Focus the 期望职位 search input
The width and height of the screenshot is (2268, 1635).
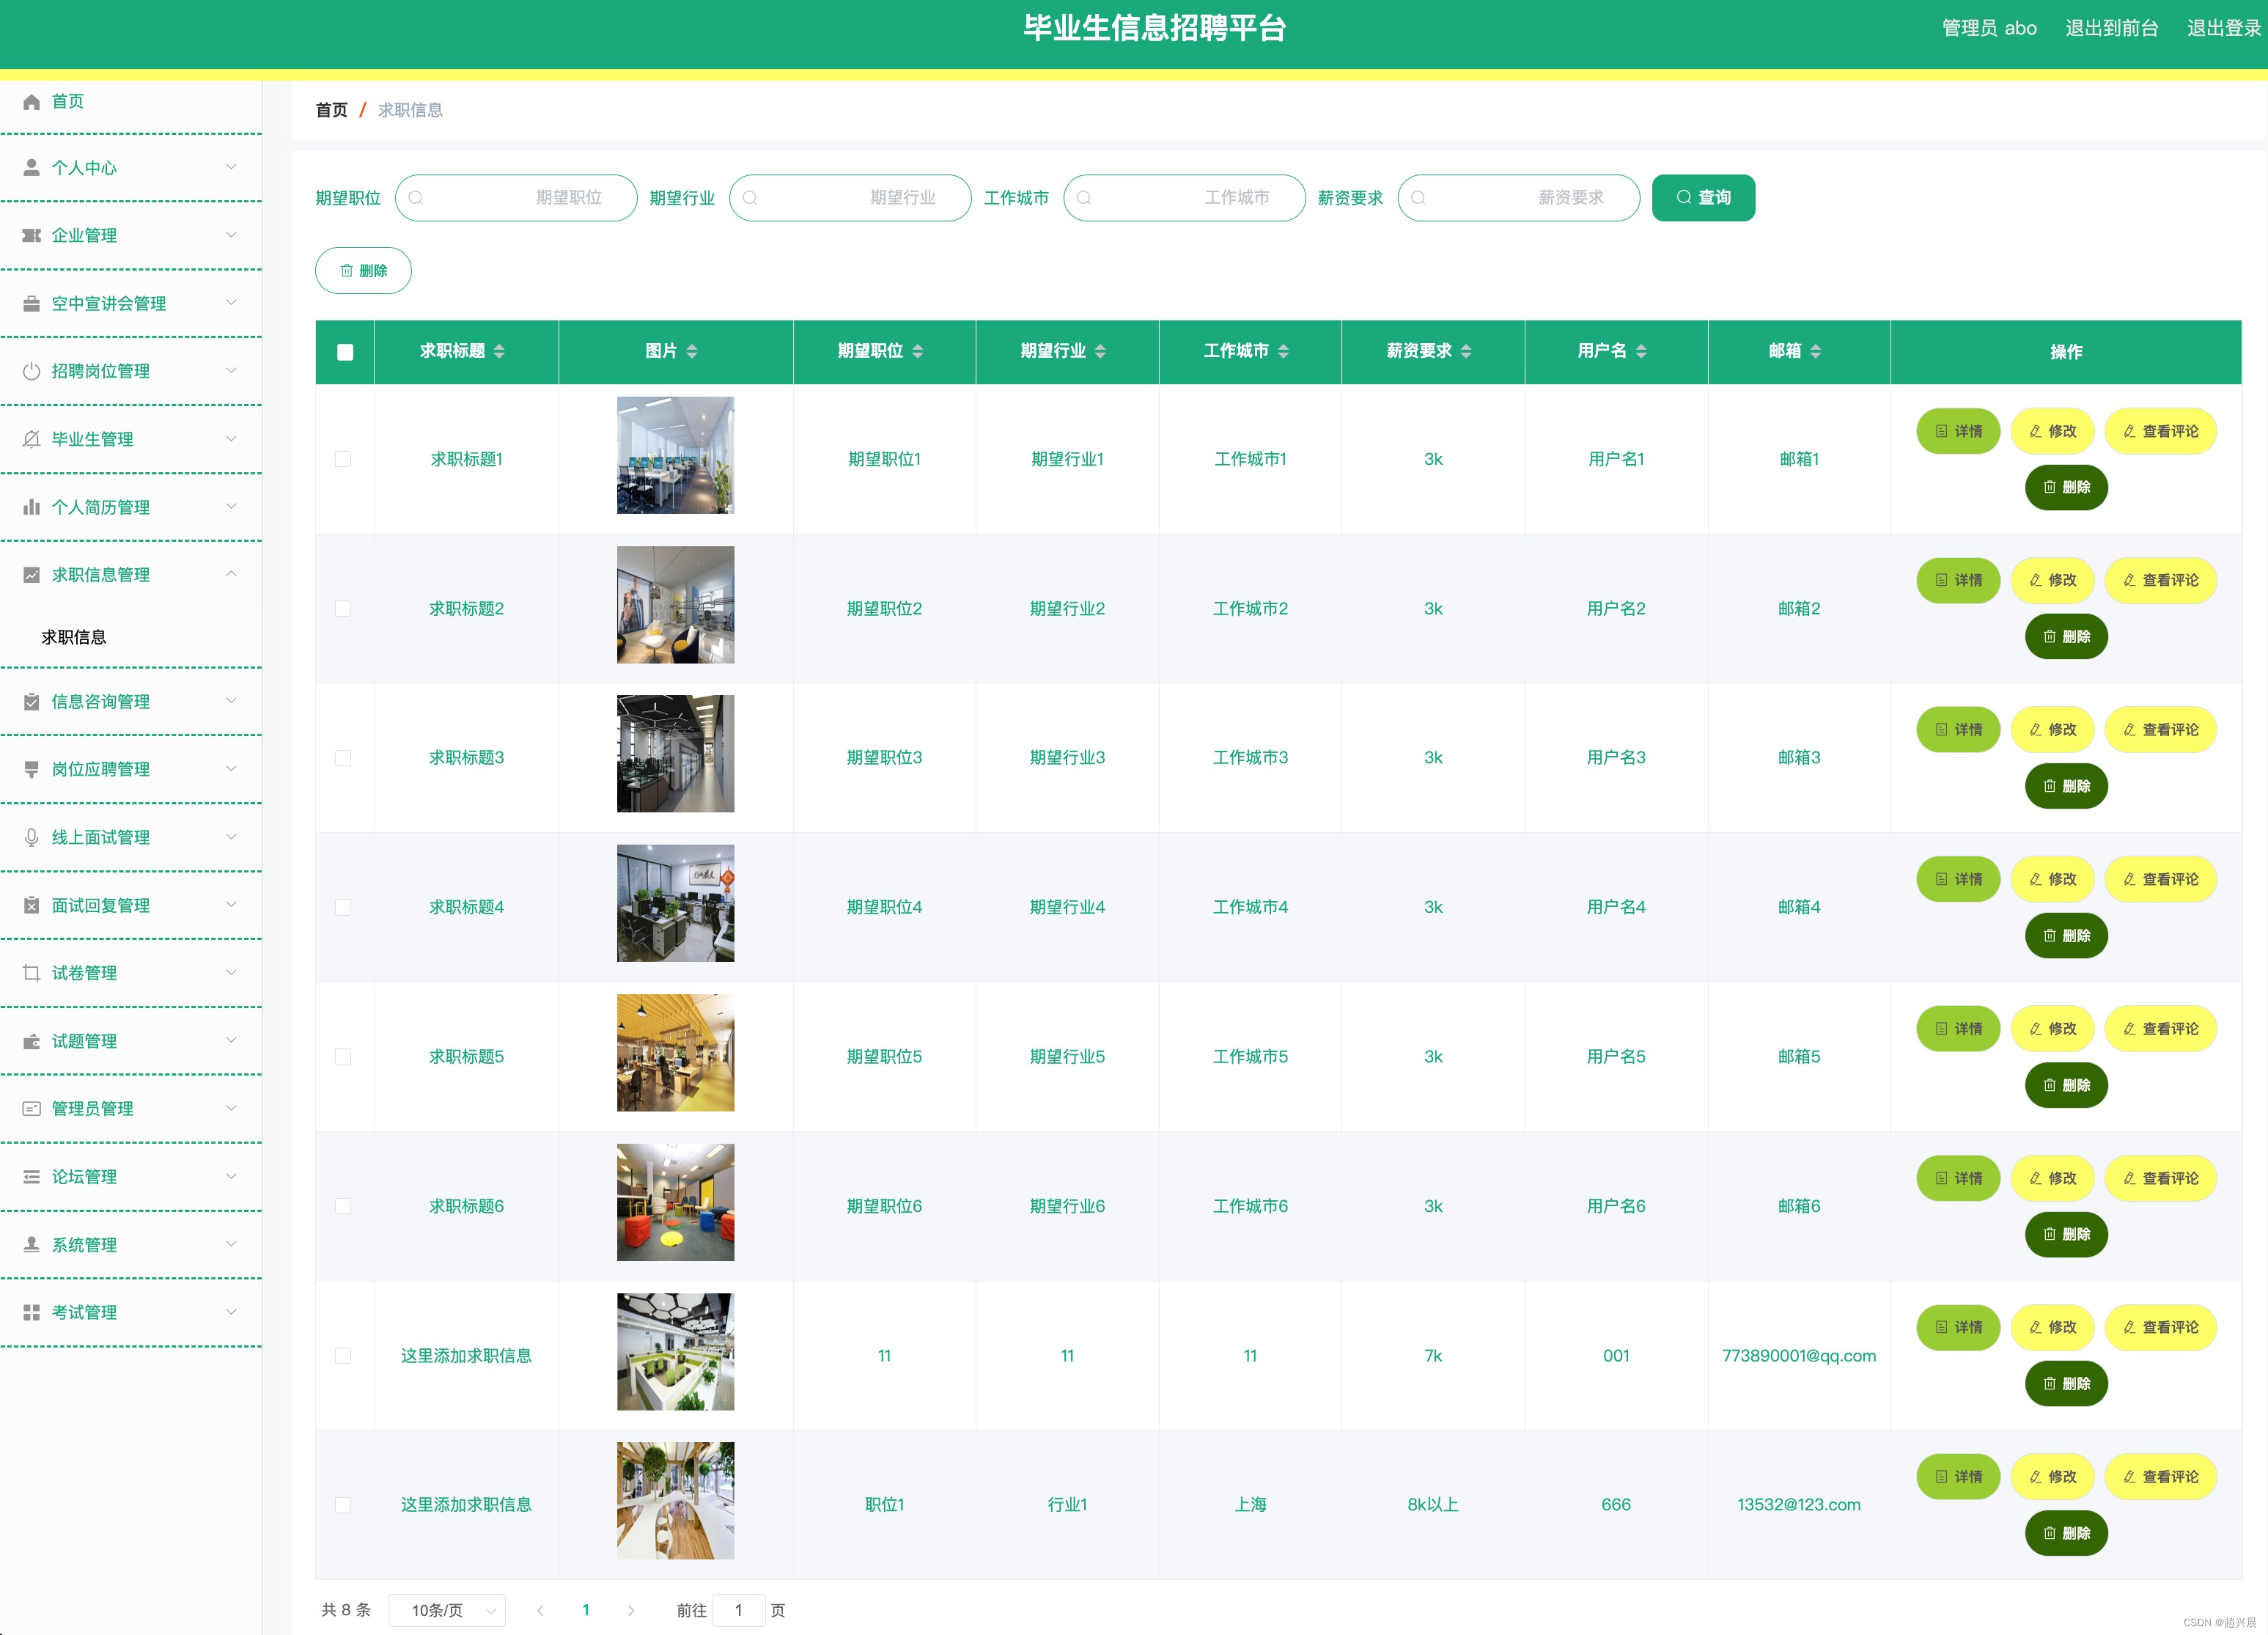tap(516, 197)
